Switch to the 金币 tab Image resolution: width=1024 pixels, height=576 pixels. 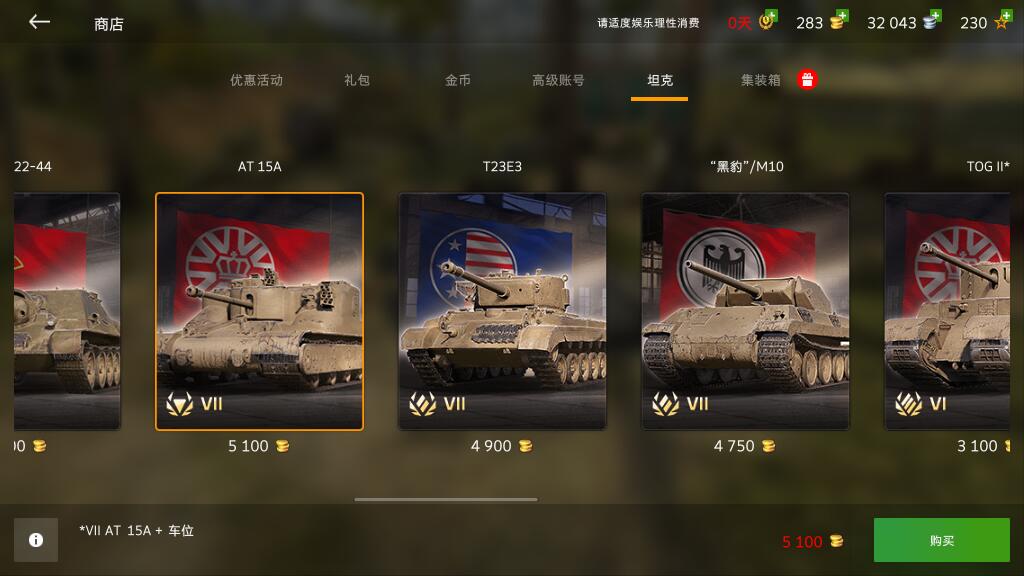click(457, 80)
